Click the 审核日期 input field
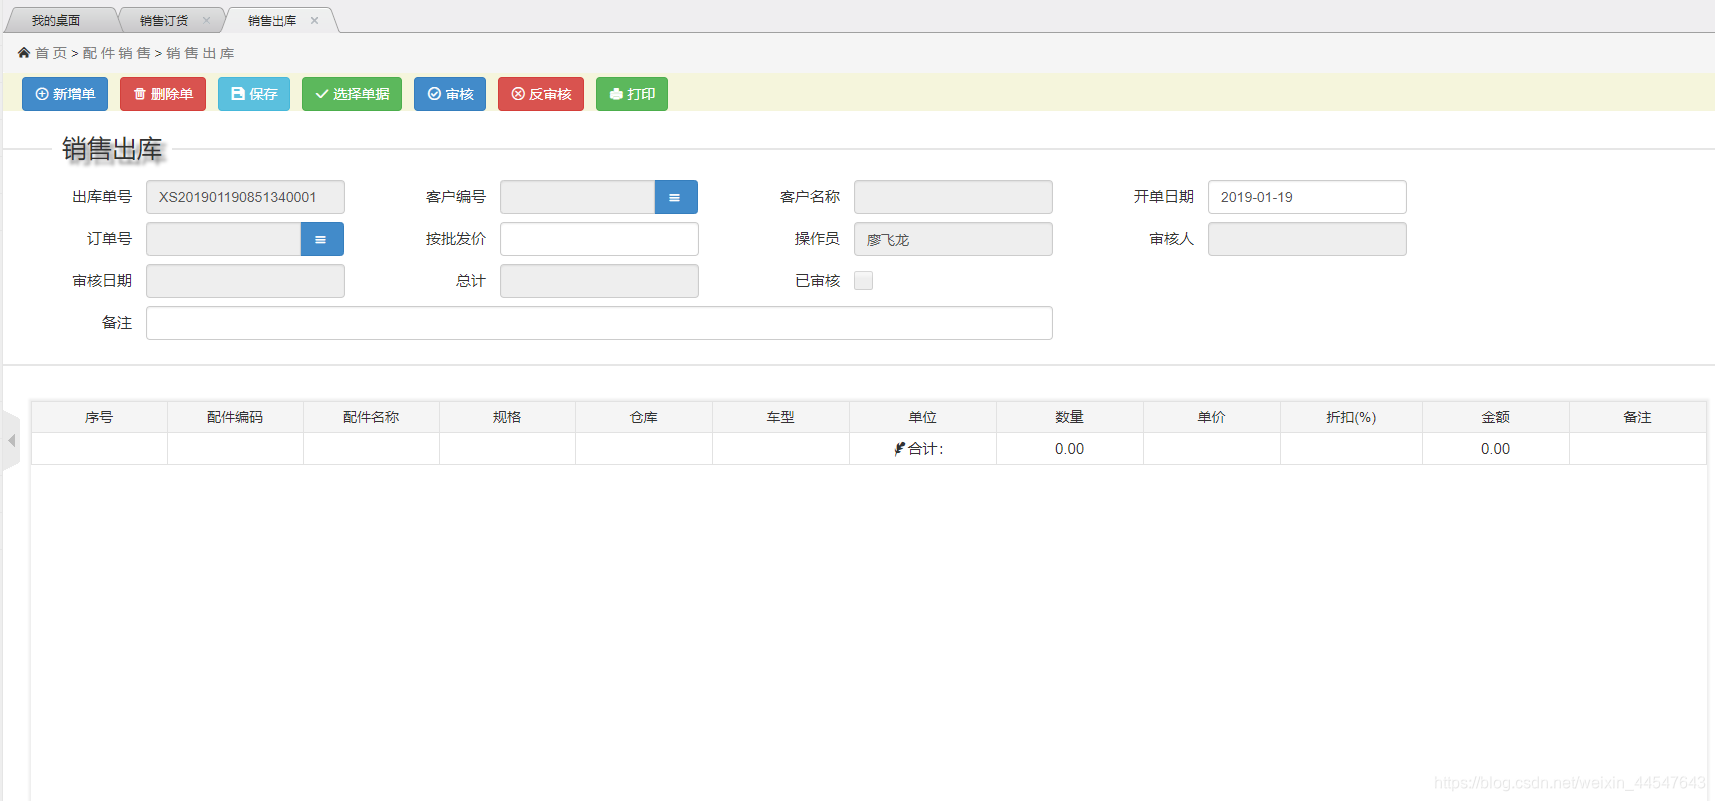Screen dimensions: 1715x801 pyautogui.click(x=245, y=281)
